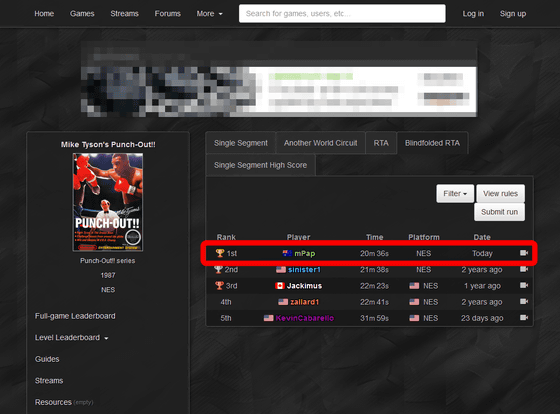
Task: Click the Log in link
Action: [473, 14]
